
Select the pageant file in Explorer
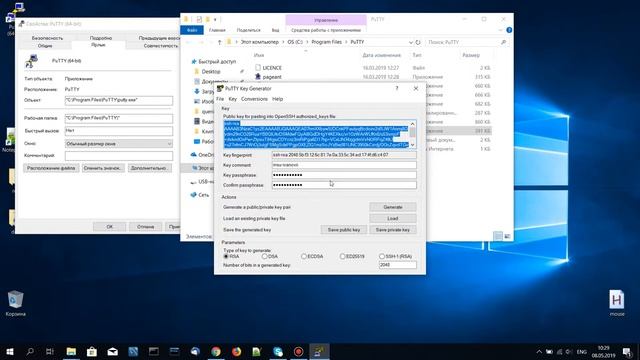pyautogui.click(x=272, y=77)
